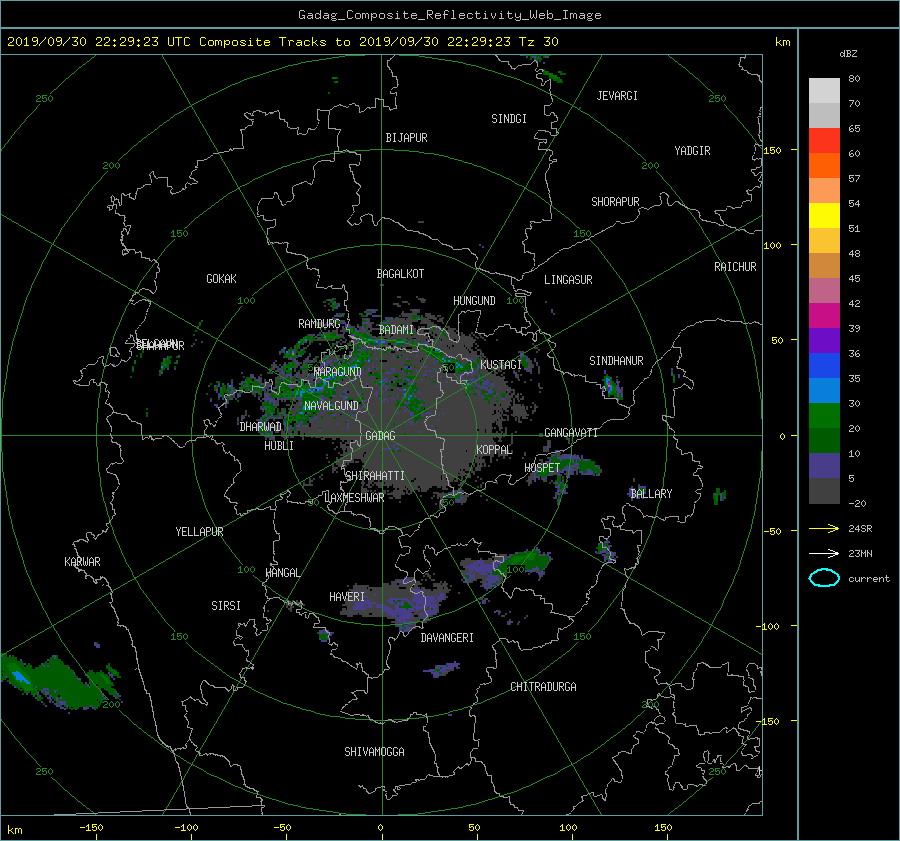Click the cyan 'current' ellipse legend icon
The width and height of the screenshot is (900, 841).
pos(824,578)
